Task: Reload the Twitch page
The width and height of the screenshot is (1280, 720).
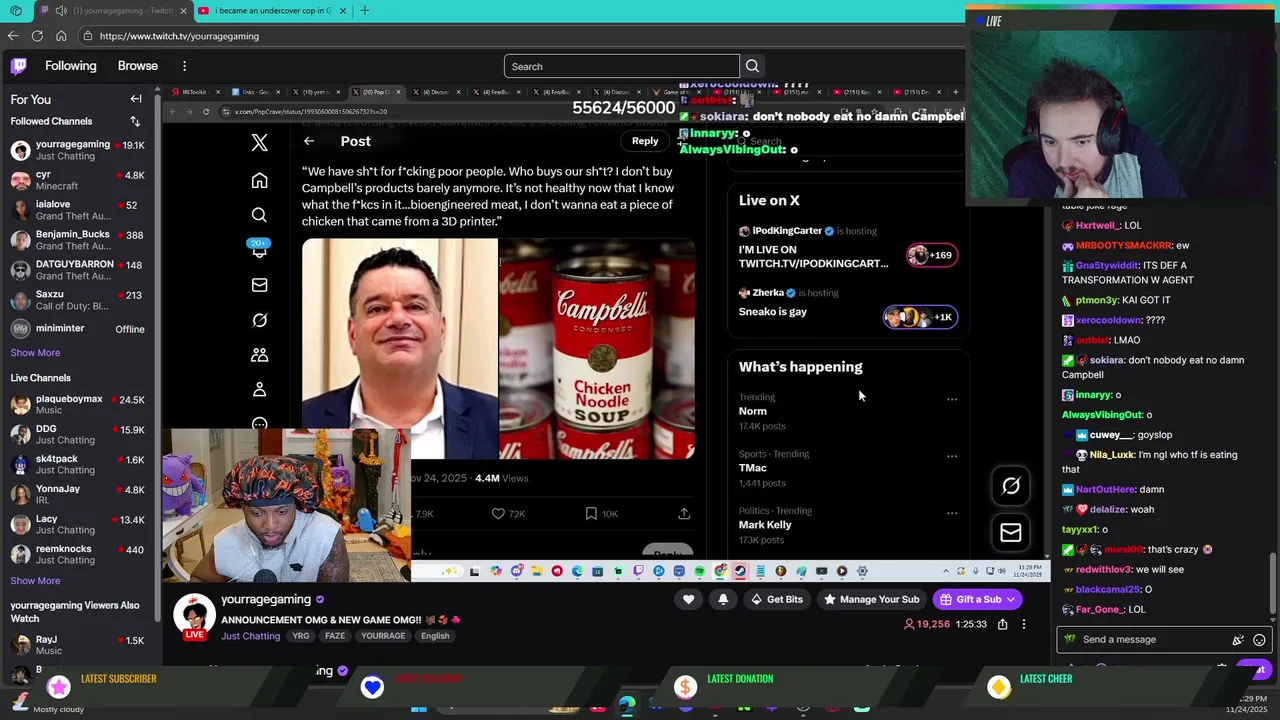Action: [x=37, y=36]
